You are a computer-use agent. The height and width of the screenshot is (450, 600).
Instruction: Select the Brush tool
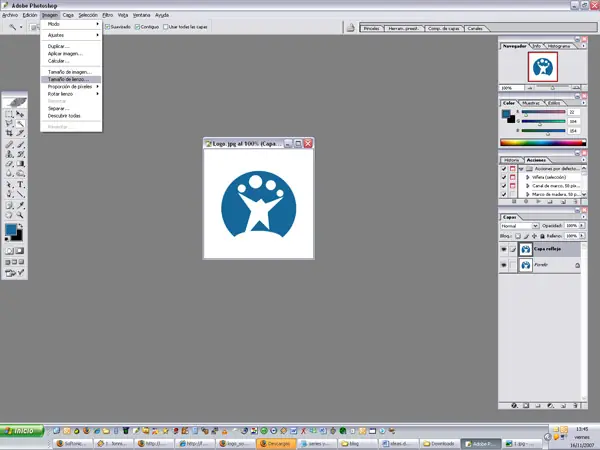20,145
